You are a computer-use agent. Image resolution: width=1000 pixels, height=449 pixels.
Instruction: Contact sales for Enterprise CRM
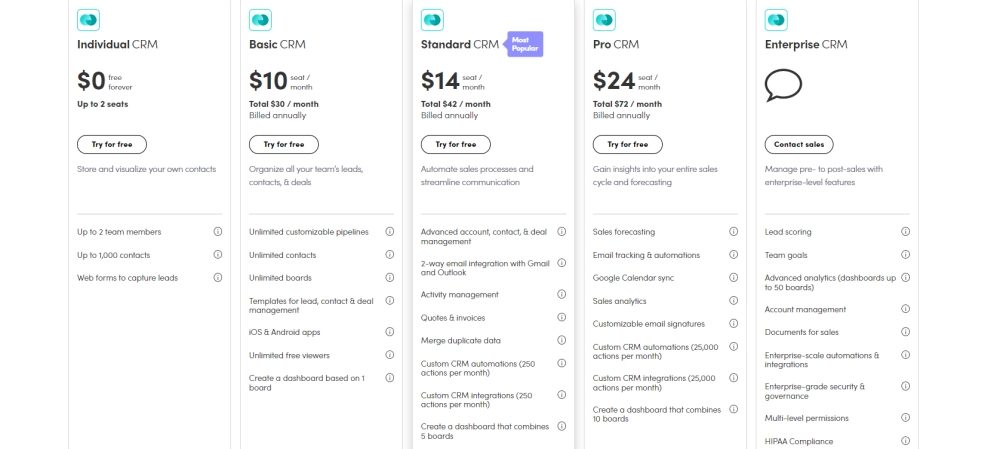798,144
